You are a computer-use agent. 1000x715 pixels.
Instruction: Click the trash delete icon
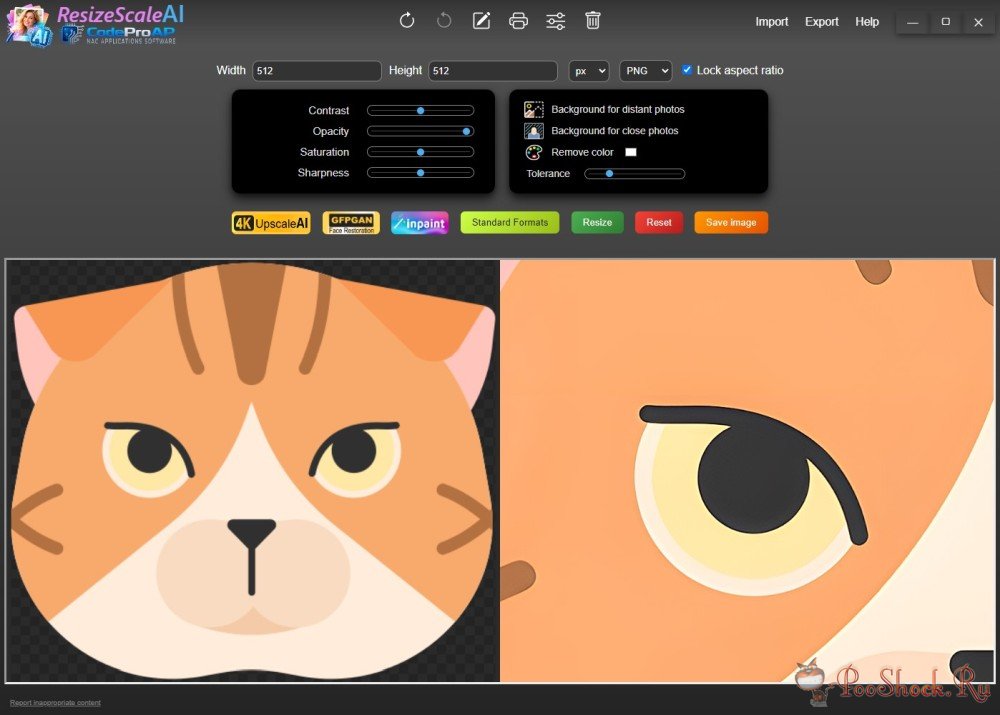[593, 21]
